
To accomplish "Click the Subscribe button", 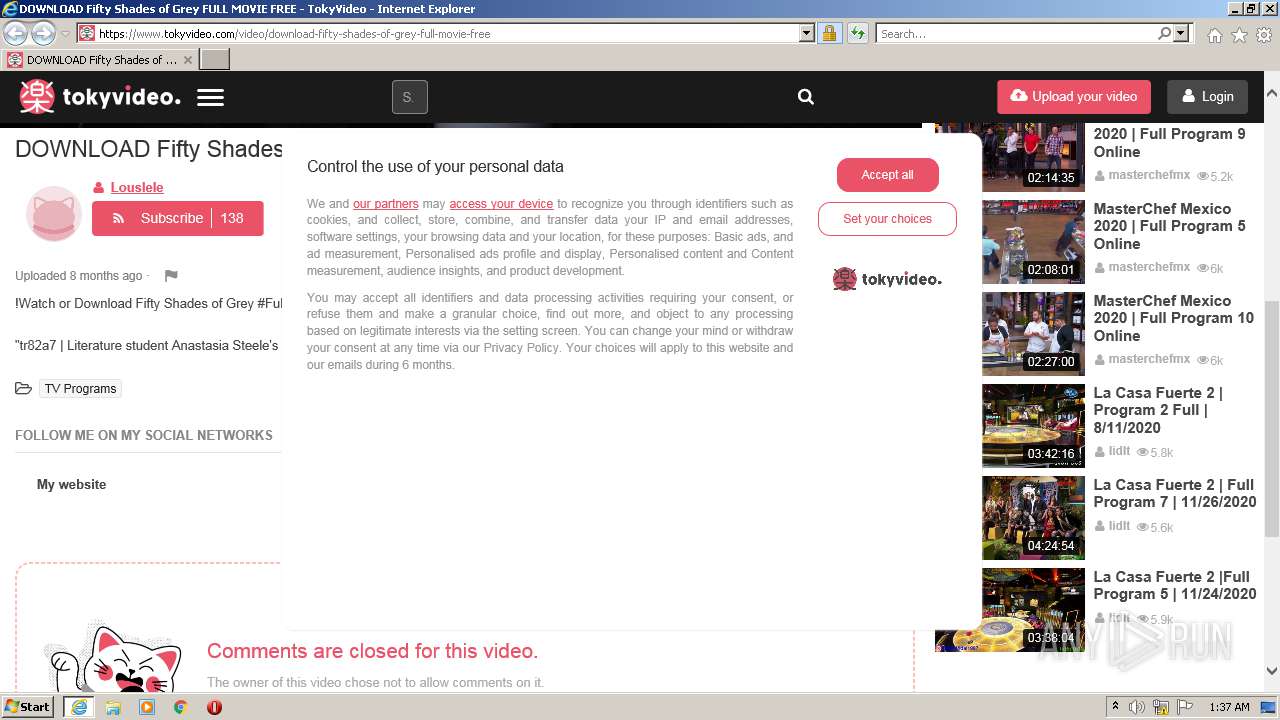I will pyautogui.click(x=178, y=218).
